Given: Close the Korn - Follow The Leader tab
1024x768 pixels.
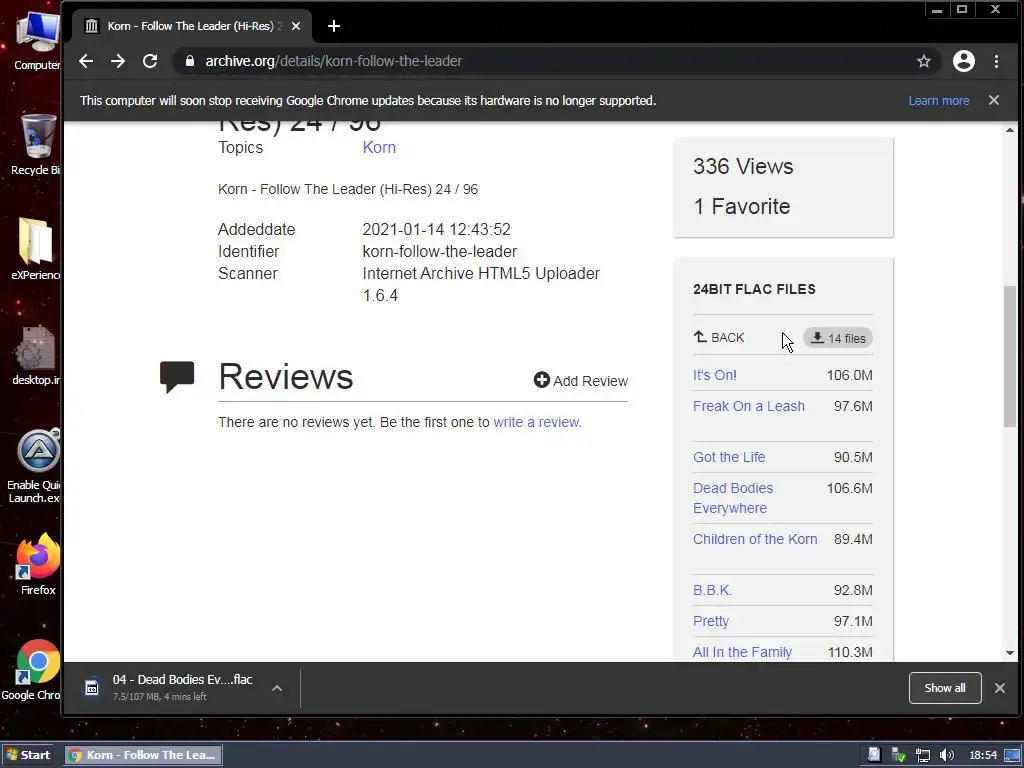Looking at the screenshot, I should [x=296, y=26].
